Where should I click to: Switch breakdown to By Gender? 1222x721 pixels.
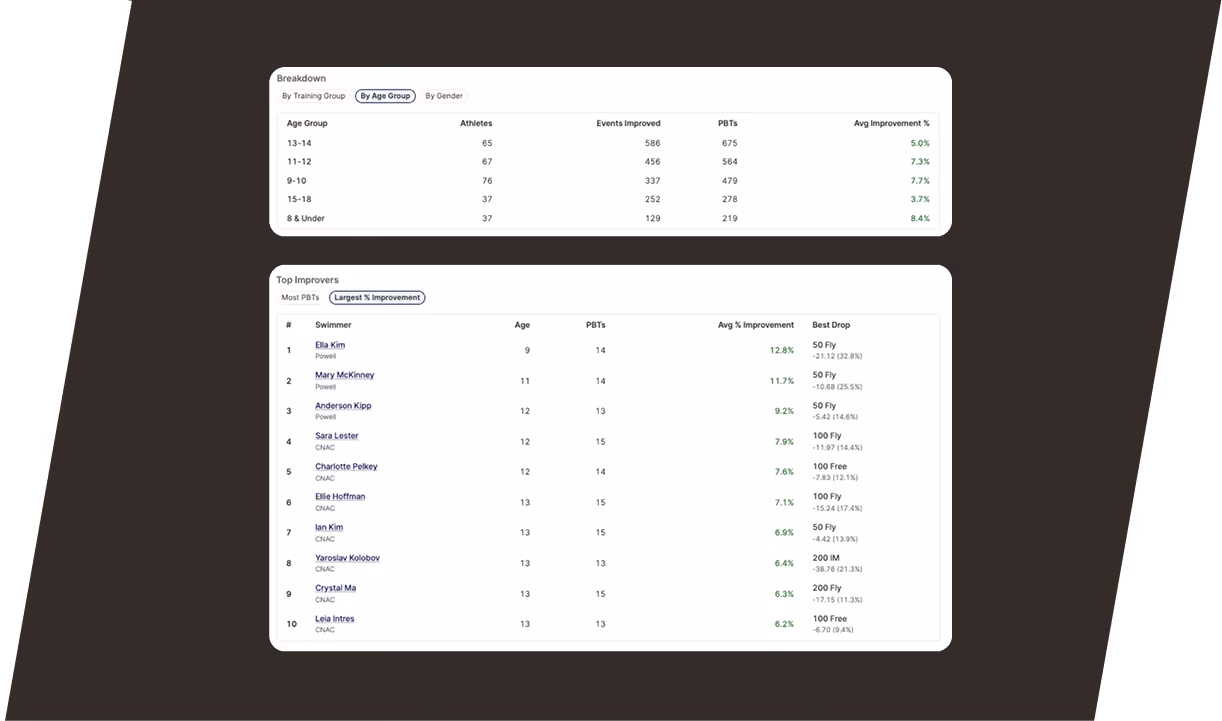coord(444,96)
